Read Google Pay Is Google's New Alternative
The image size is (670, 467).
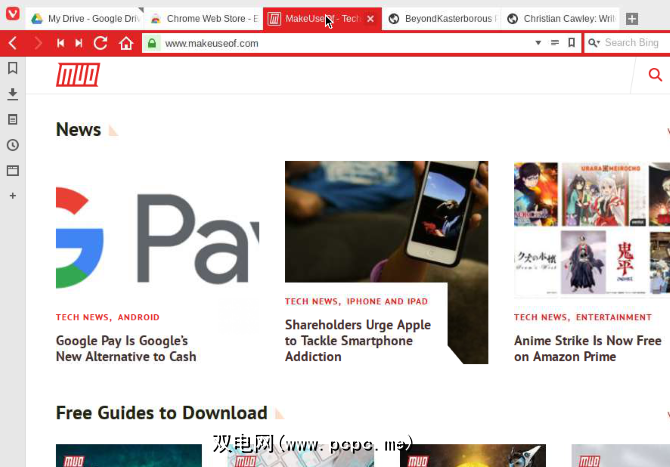click(x=126, y=349)
